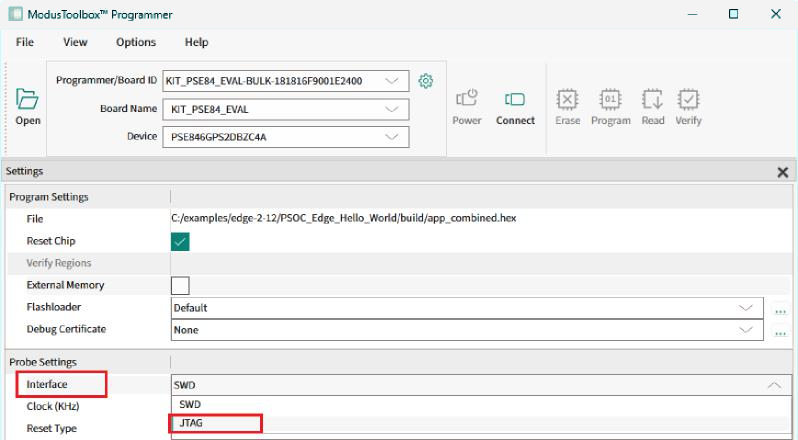Open the Help menu
Image resolution: width=798 pixels, height=440 pixels.
(x=196, y=42)
